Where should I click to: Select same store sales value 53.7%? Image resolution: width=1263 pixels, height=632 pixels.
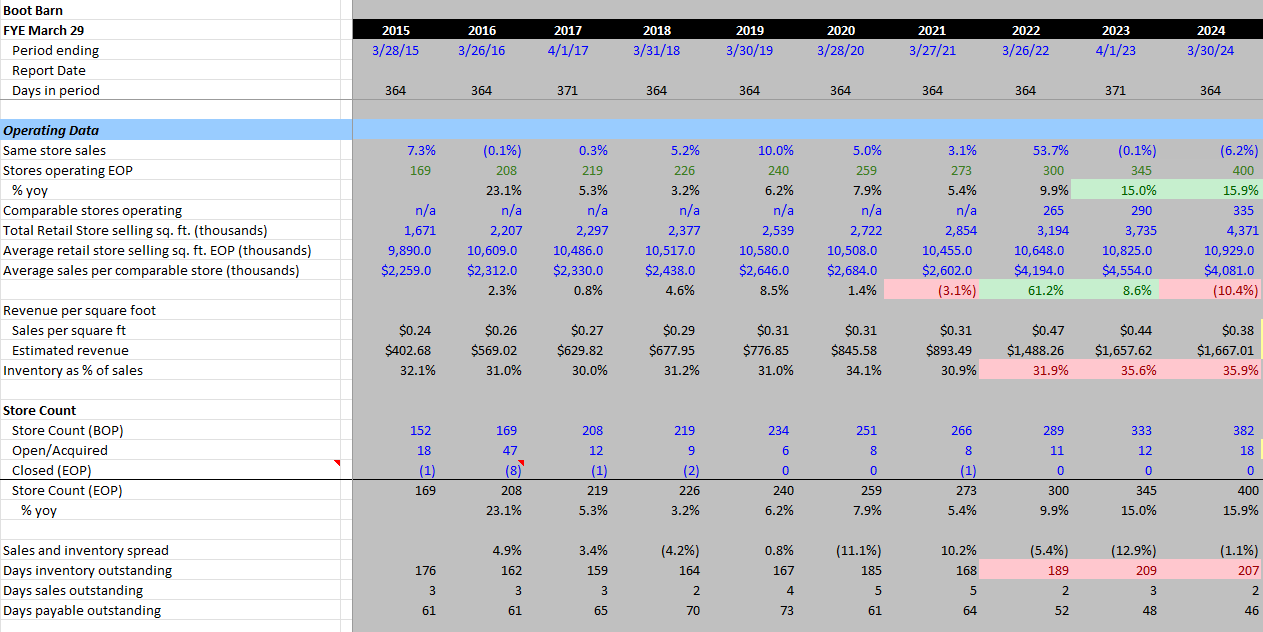tap(1050, 150)
